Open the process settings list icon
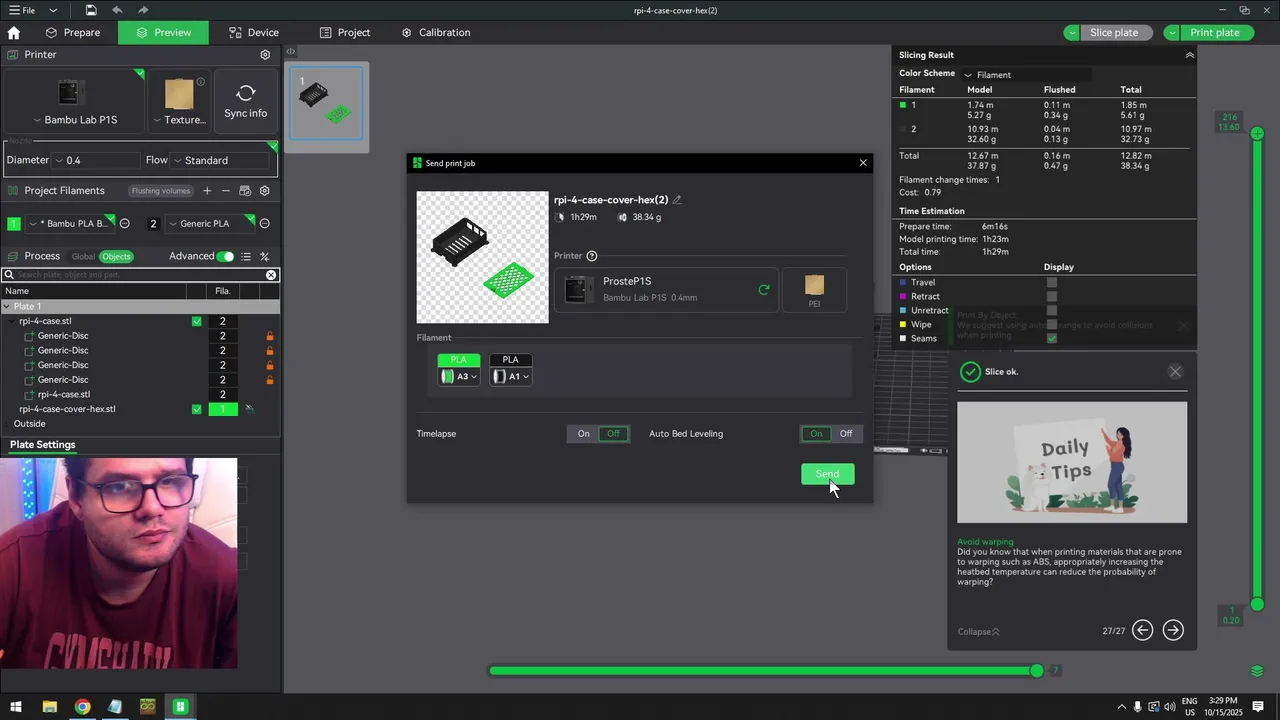The width and height of the screenshot is (1280, 720). point(246,257)
